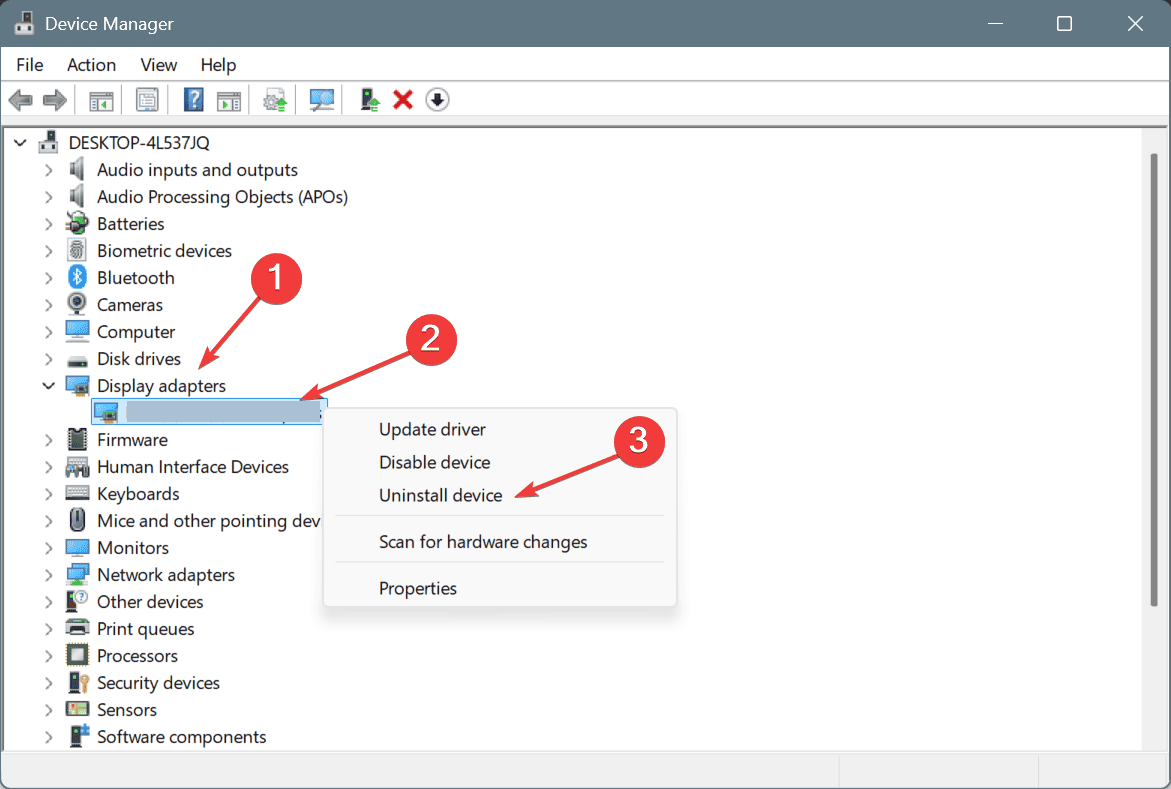The image size is (1171, 789).
Task: Expand the Bluetooth chevron
Action: 49,278
